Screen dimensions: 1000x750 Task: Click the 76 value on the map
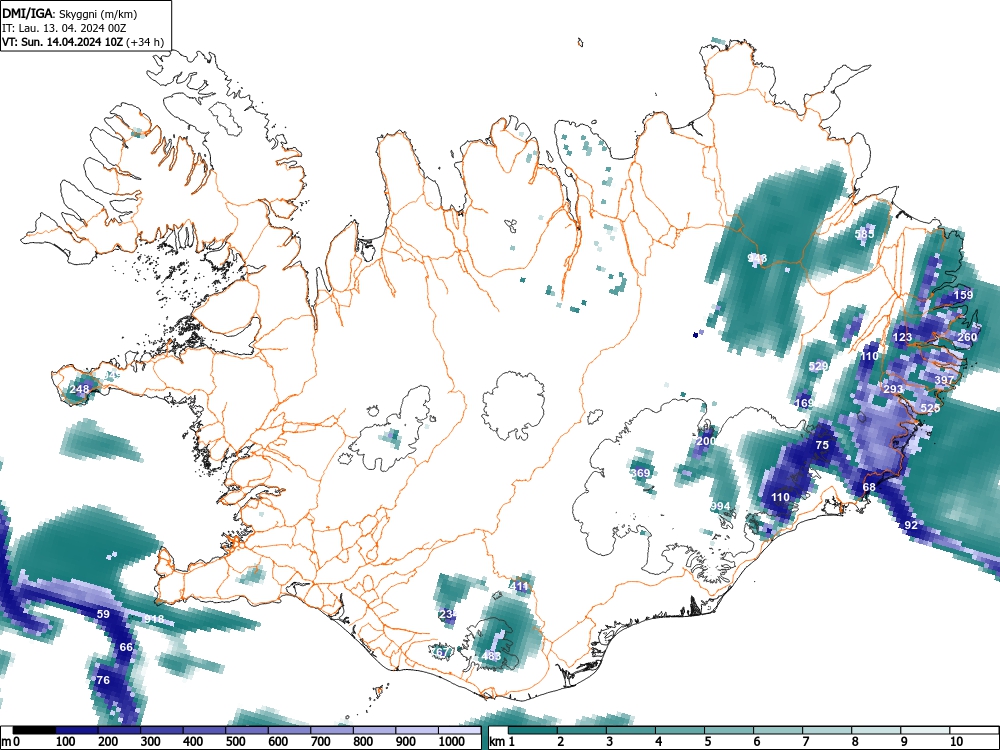click(x=103, y=680)
